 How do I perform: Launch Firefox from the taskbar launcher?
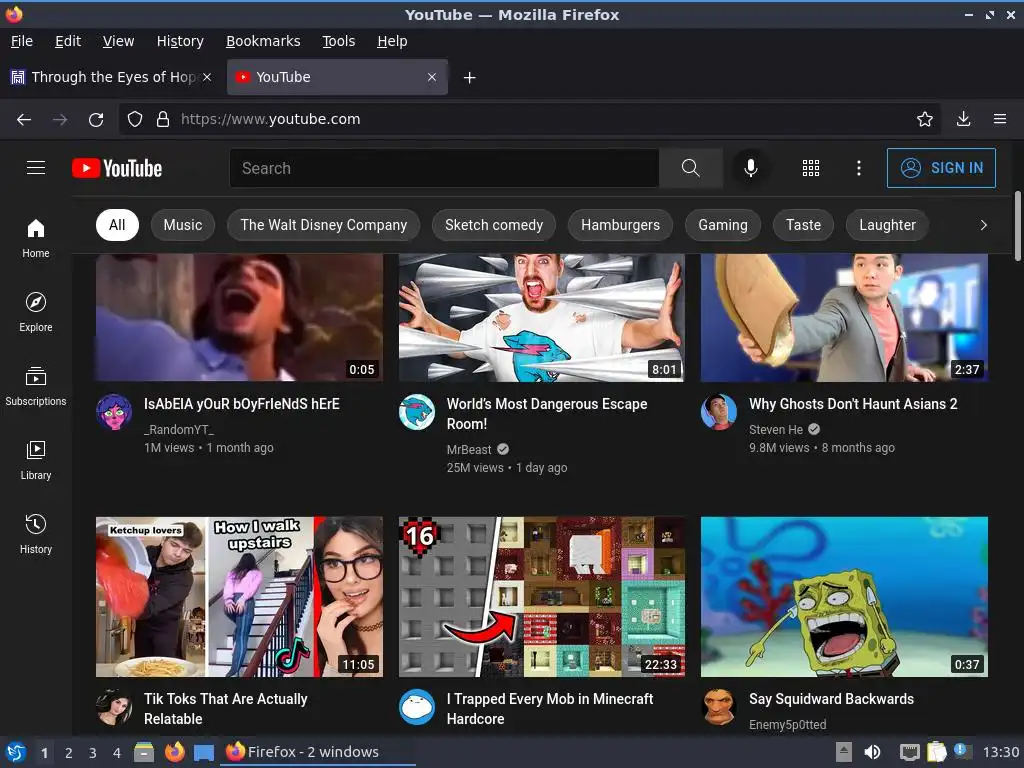(174, 752)
